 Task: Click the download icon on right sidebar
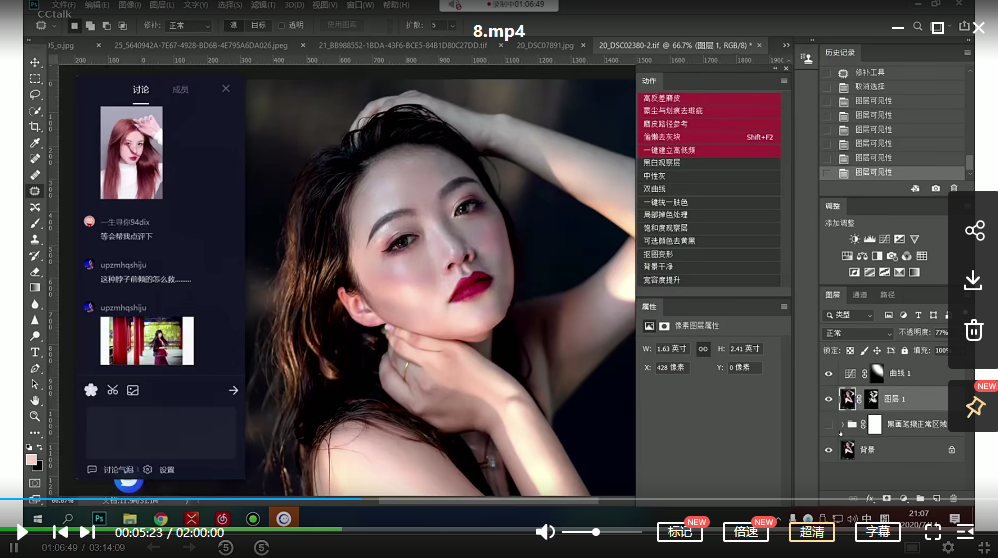coord(974,281)
